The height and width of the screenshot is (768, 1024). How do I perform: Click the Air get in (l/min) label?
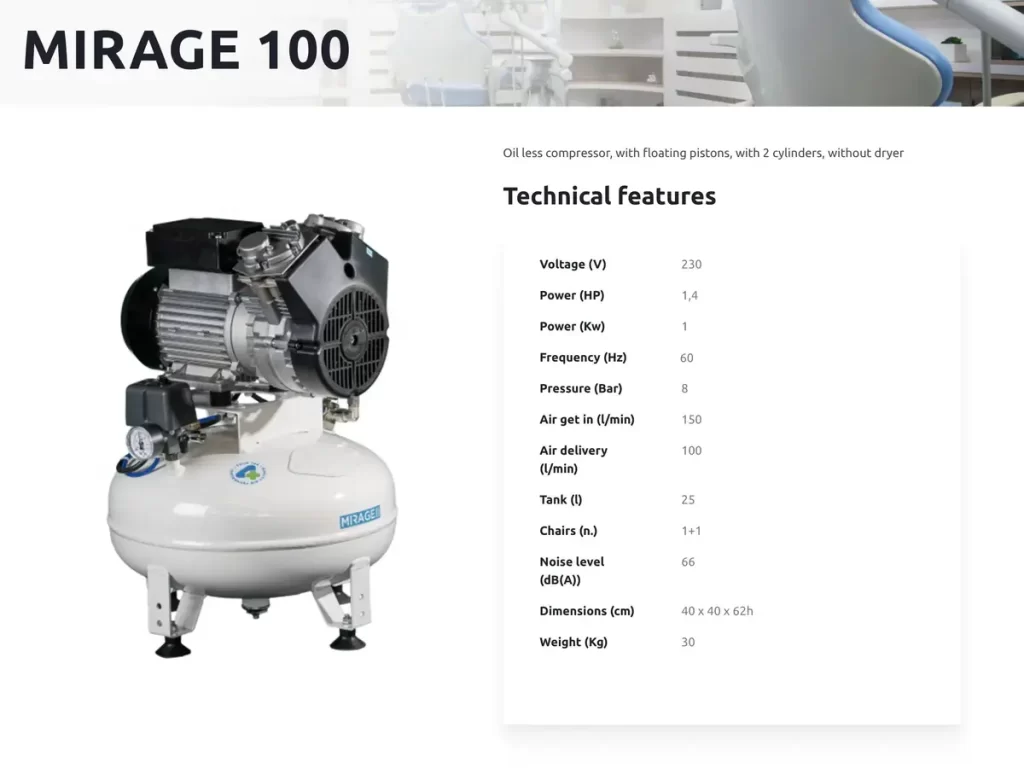click(587, 419)
